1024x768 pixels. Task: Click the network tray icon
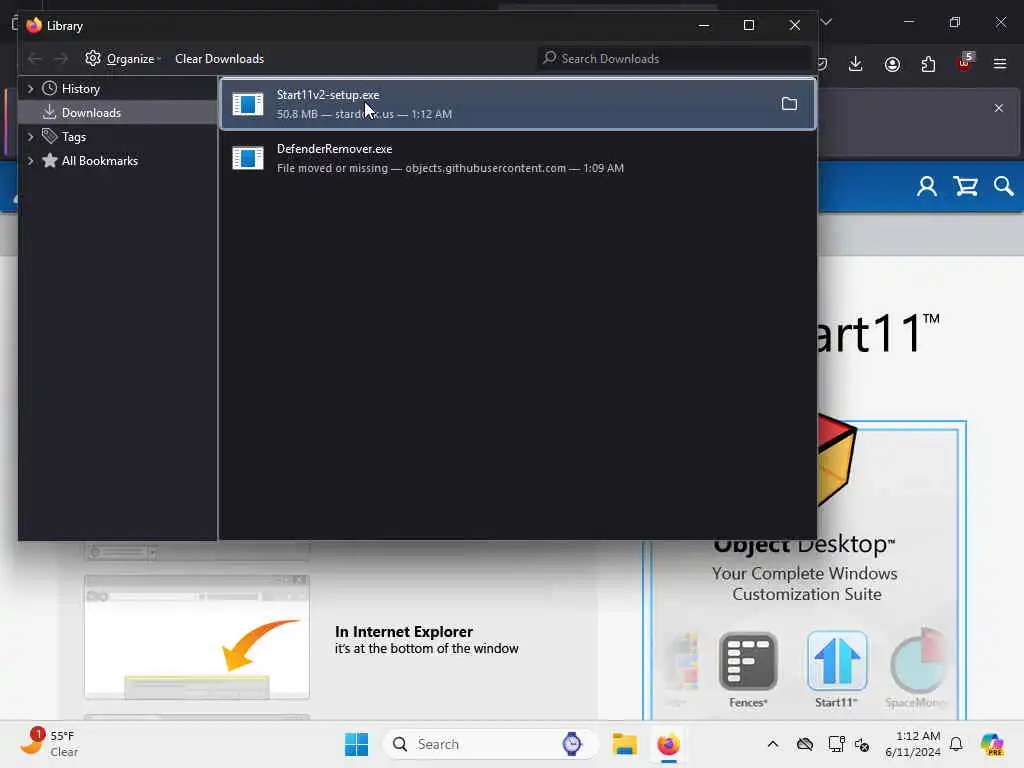coord(836,744)
